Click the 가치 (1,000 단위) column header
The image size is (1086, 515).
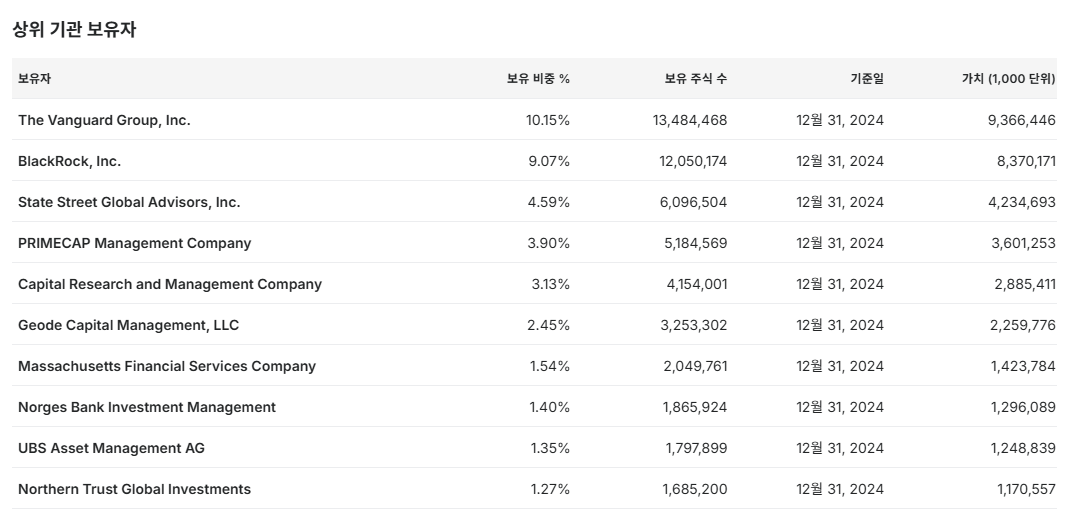(x=1008, y=79)
